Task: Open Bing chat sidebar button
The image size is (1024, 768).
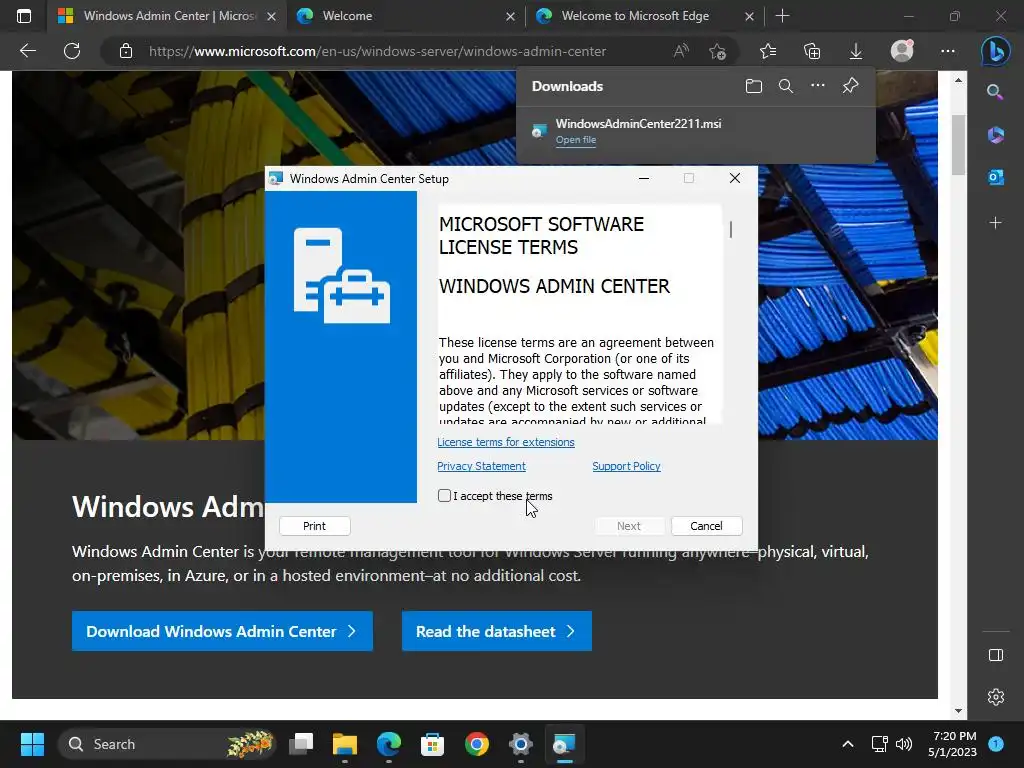Action: tap(996, 51)
